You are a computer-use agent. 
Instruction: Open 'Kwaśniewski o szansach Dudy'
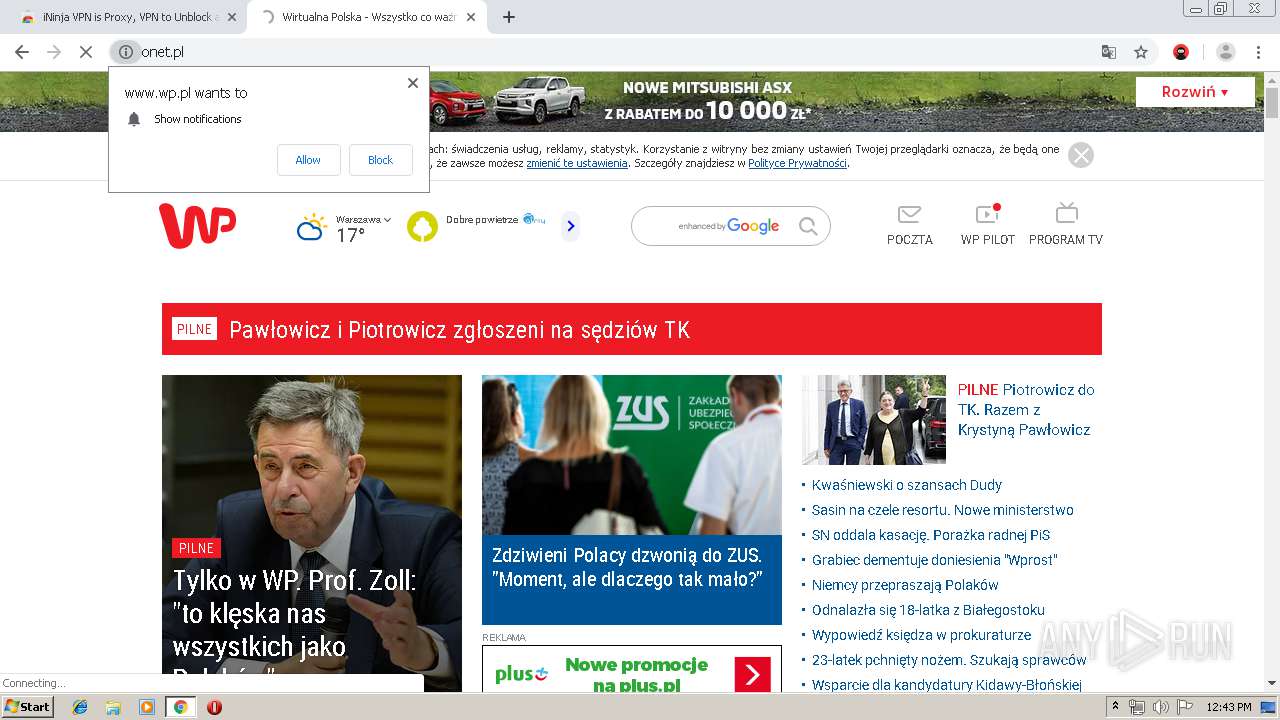[906, 485]
